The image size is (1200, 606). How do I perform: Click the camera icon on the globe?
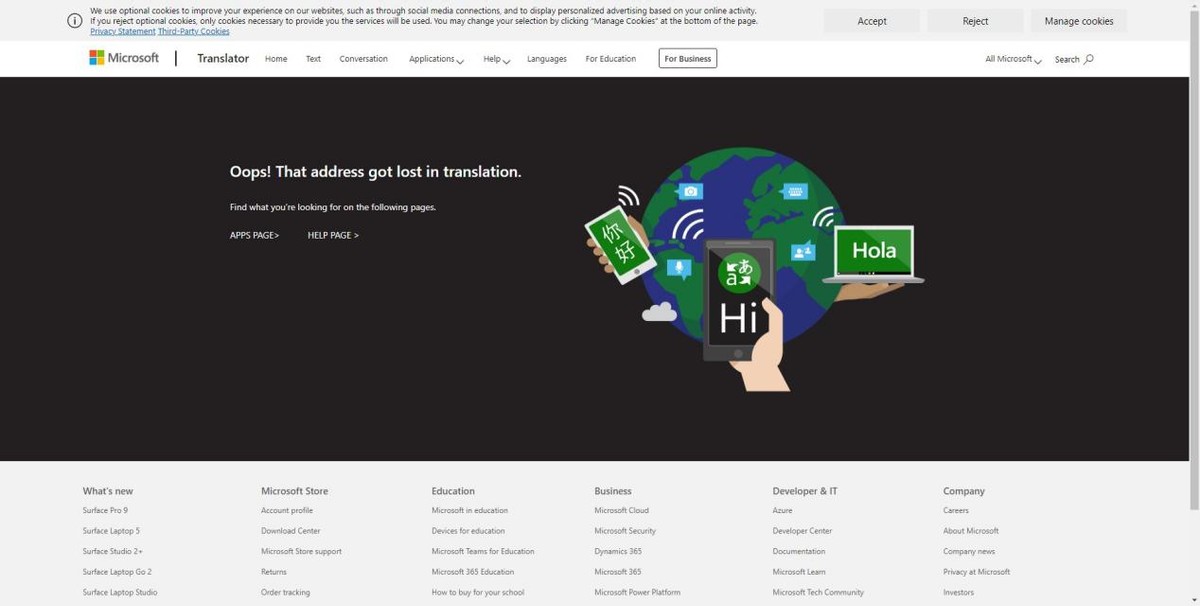tap(690, 192)
